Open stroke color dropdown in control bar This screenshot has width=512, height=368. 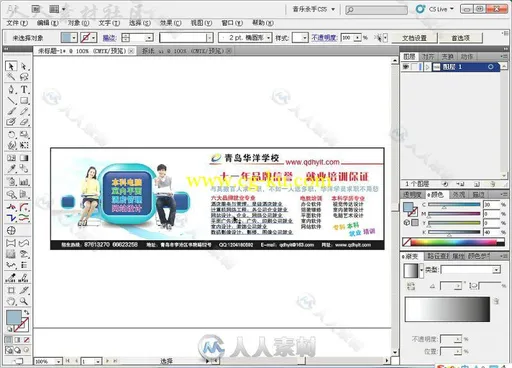(x=94, y=38)
